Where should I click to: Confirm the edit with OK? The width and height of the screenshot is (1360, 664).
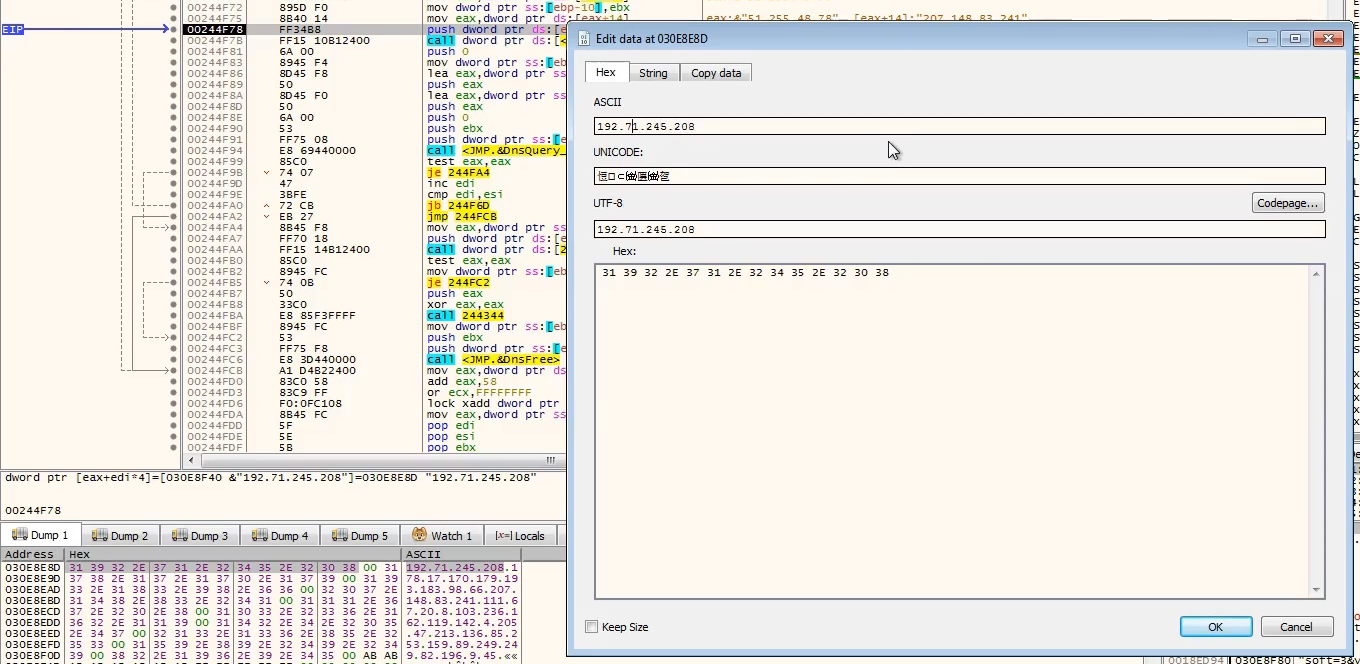1215,627
